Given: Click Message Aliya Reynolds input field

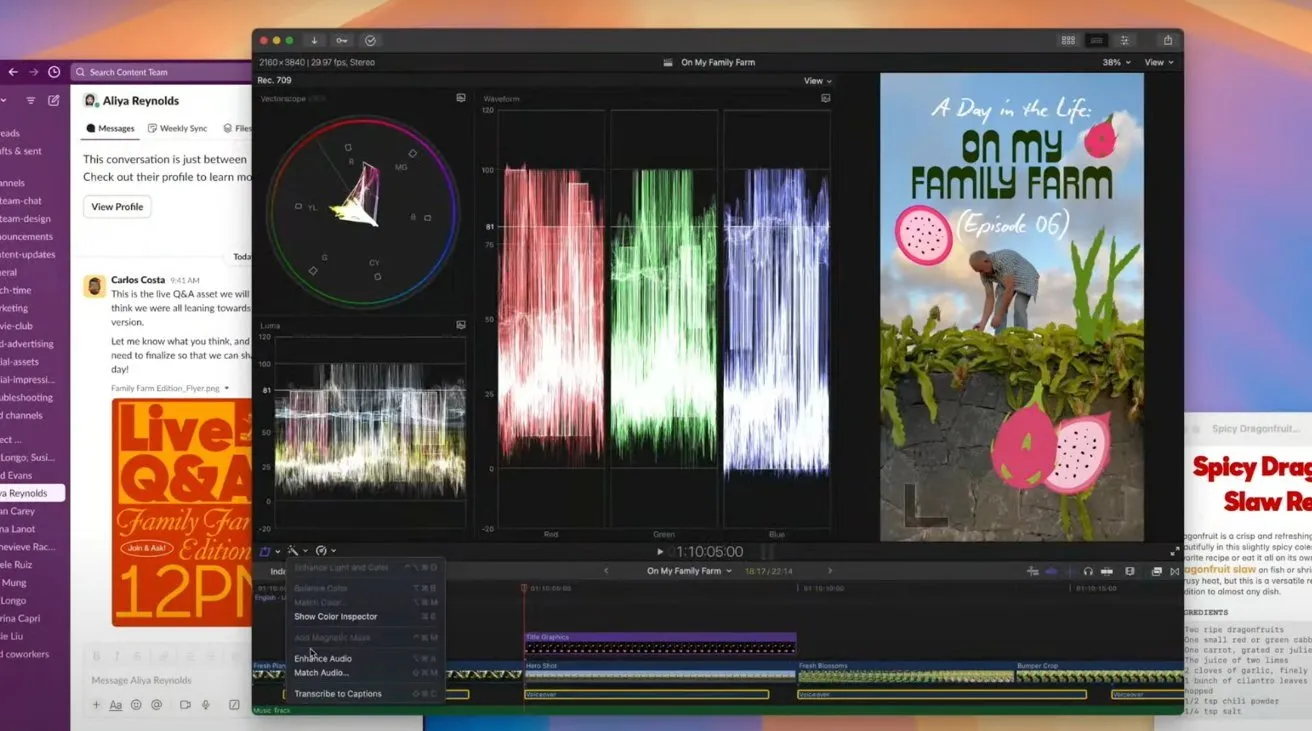Looking at the screenshot, I should (167, 681).
